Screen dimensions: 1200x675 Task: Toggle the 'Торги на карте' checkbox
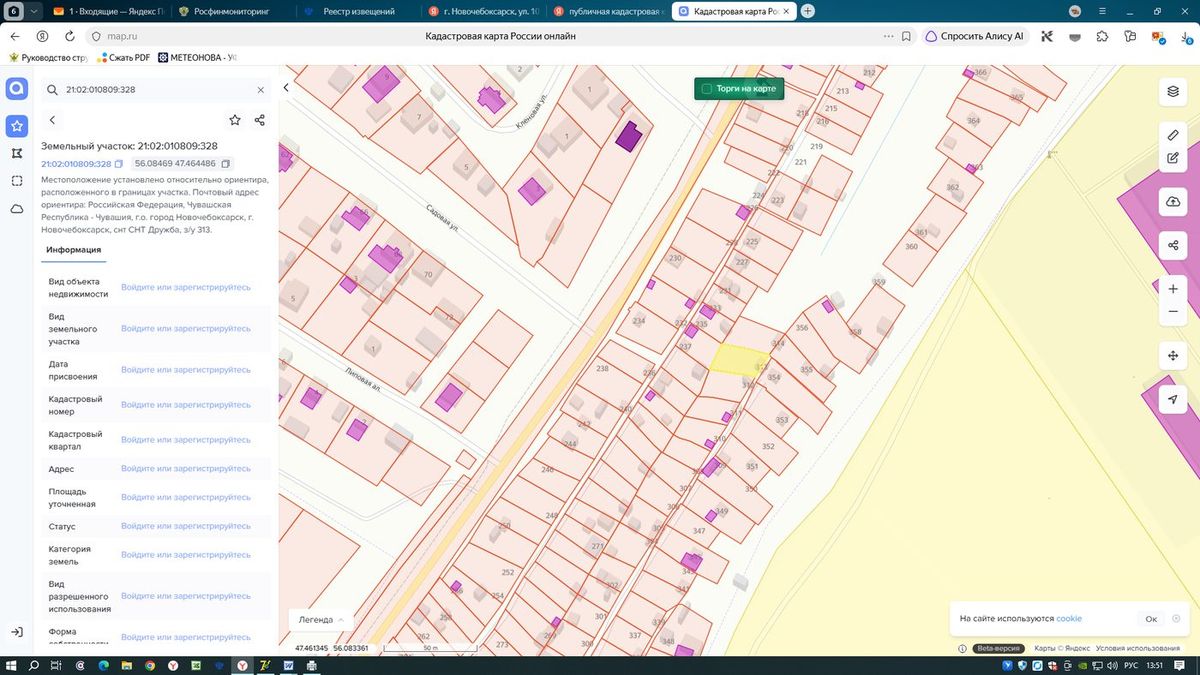pyautogui.click(x=707, y=89)
